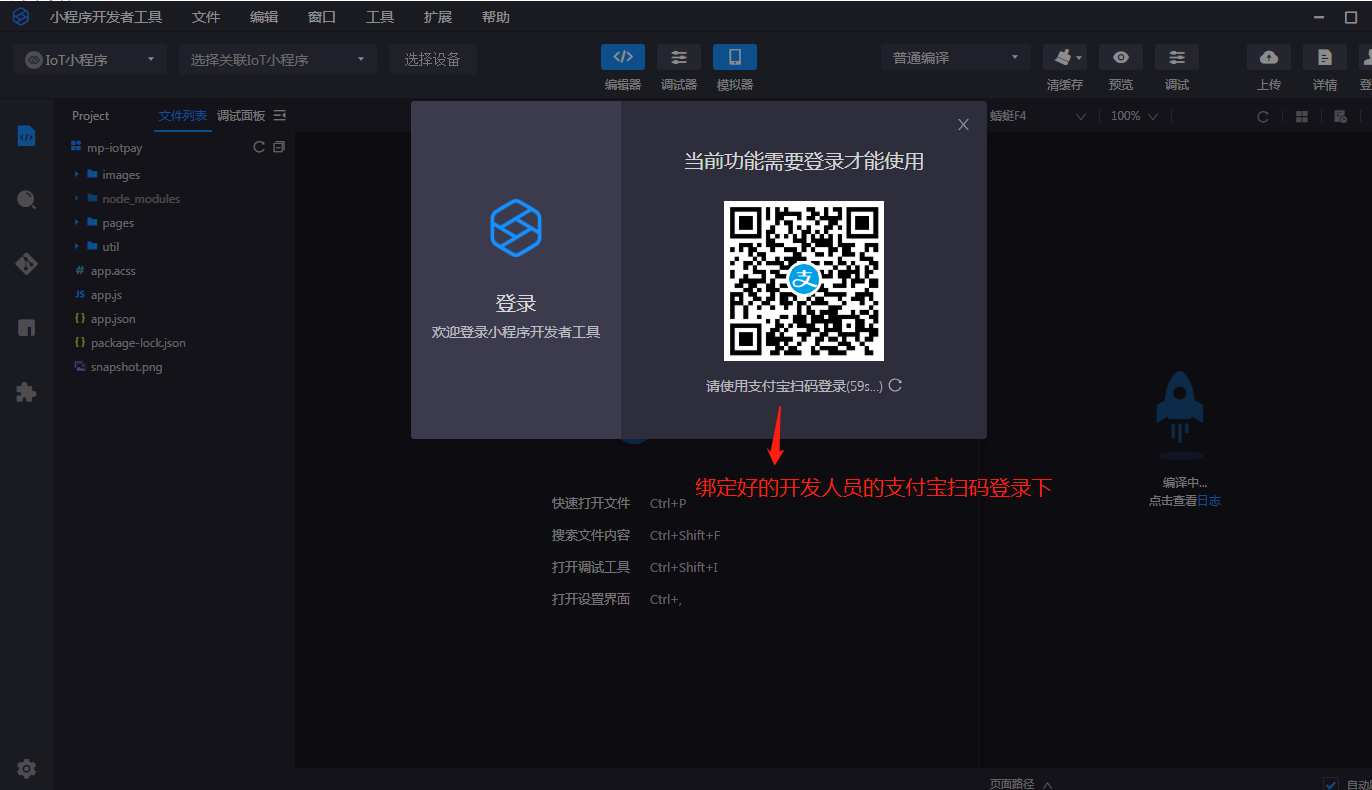1372x790 pixels.
Task: Click the simulator grid layout icon
Action: tap(1302, 116)
